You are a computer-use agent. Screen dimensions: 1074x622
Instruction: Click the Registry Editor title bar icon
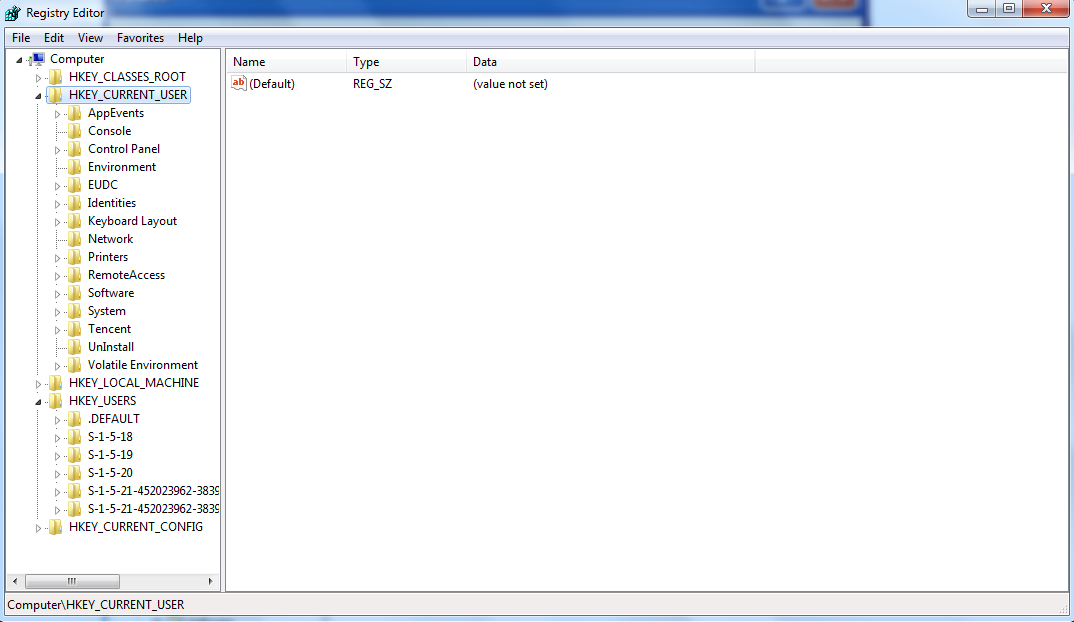[12, 12]
